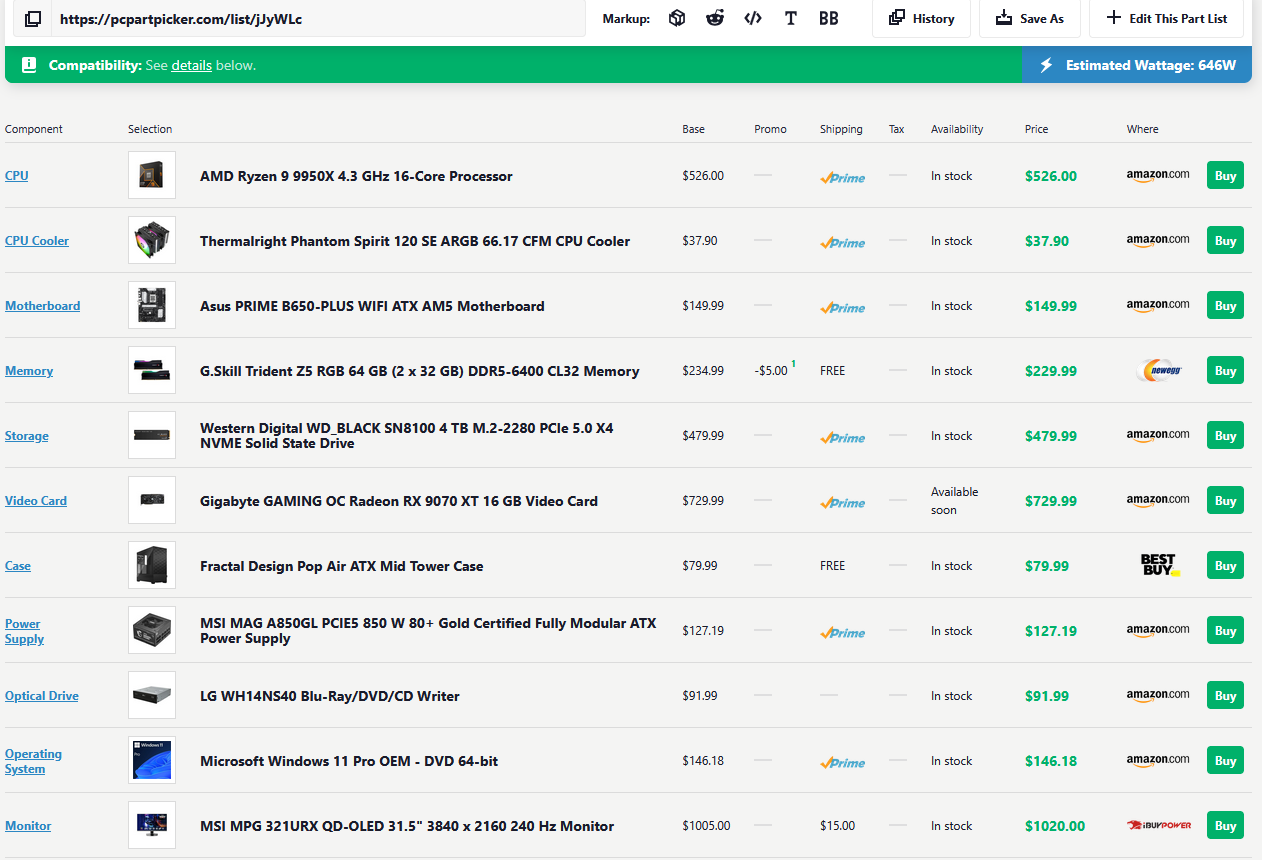Image resolution: width=1262 pixels, height=860 pixels.
Task: Select the PCPartPicker markup cube icon
Action: (677, 18)
